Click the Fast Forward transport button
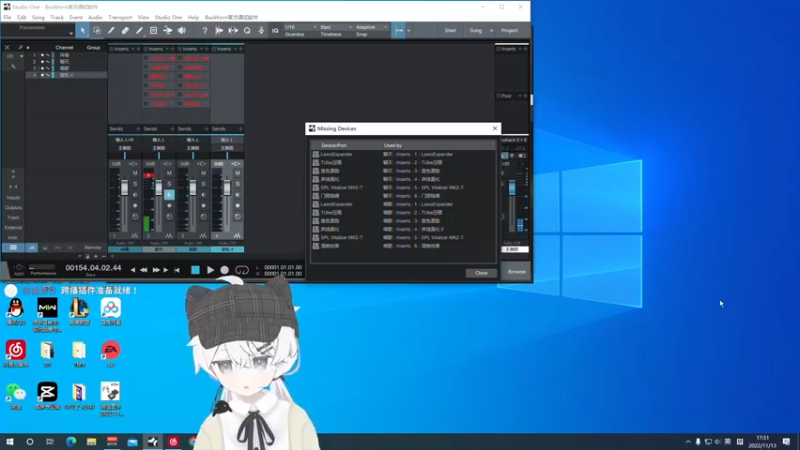Screen dimensions: 800x450 coord(156,270)
